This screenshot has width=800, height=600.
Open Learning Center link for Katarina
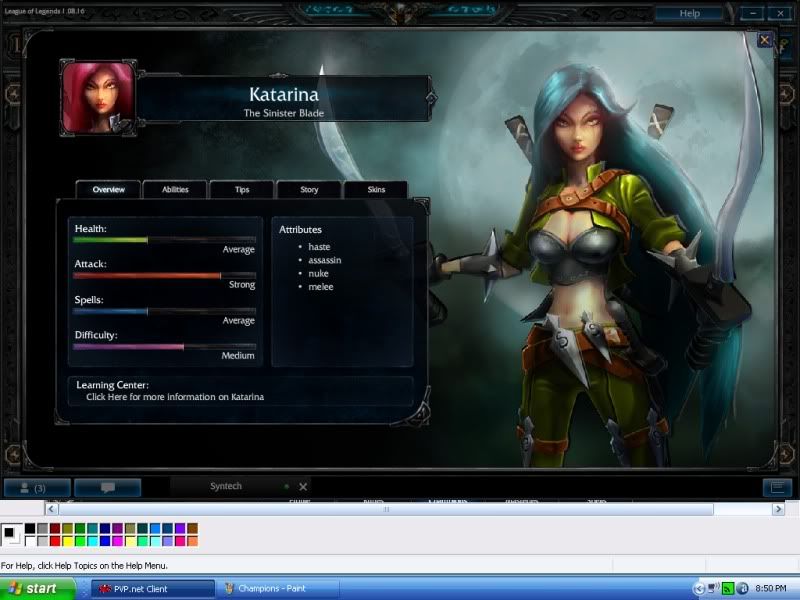pyautogui.click(x=175, y=397)
